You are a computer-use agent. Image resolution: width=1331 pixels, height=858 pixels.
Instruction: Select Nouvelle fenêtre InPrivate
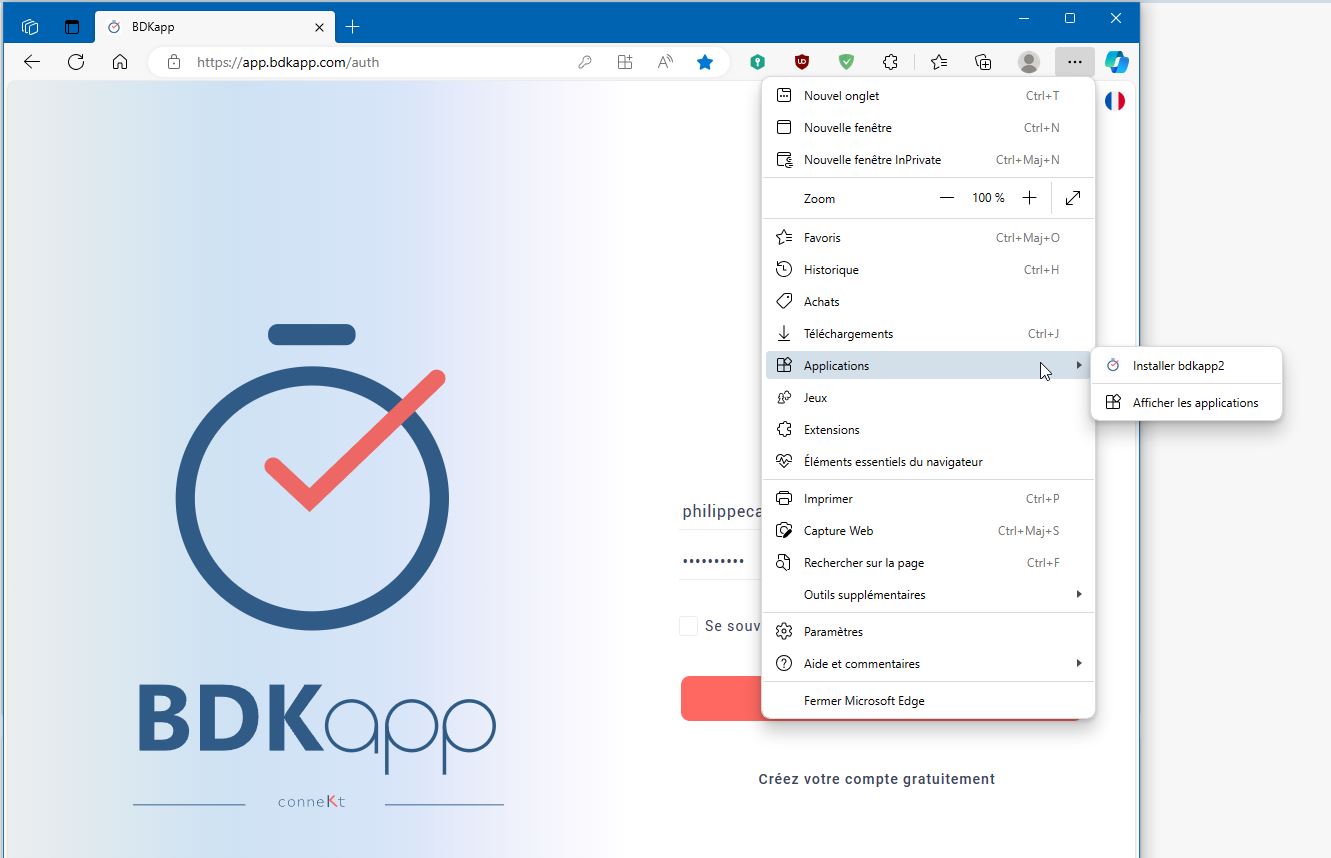pos(928,160)
